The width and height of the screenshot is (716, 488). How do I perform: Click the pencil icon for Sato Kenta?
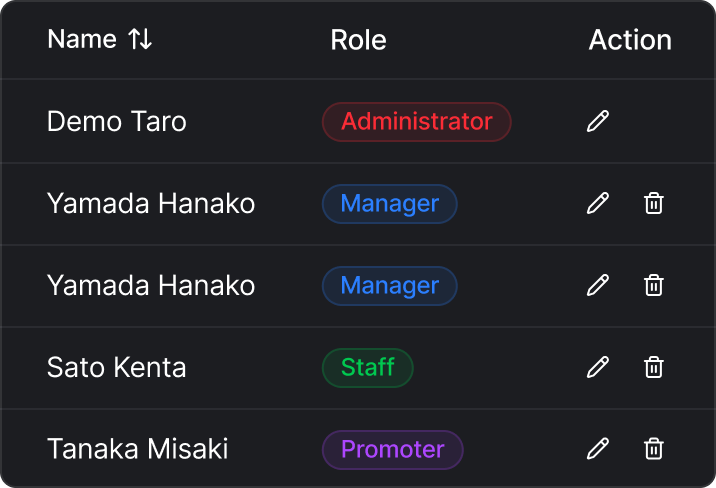(598, 367)
